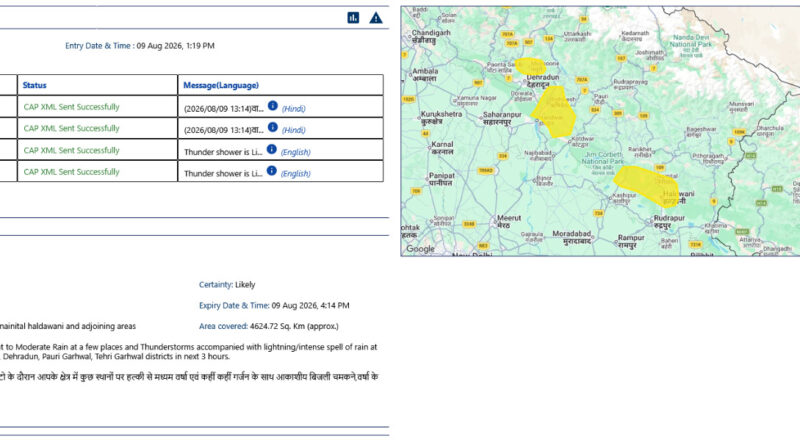This screenshot has height=445, width=800.
Task: Click the Message(Language) column header
Action: point(221,85)
